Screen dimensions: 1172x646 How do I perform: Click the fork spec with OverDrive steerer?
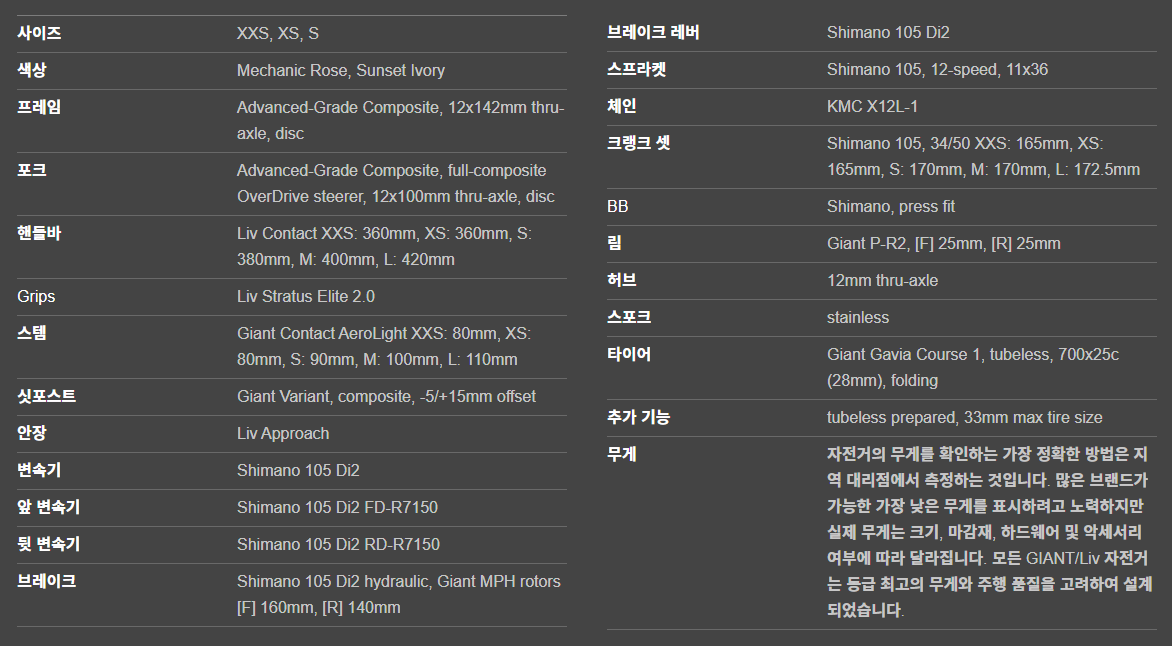395,183
